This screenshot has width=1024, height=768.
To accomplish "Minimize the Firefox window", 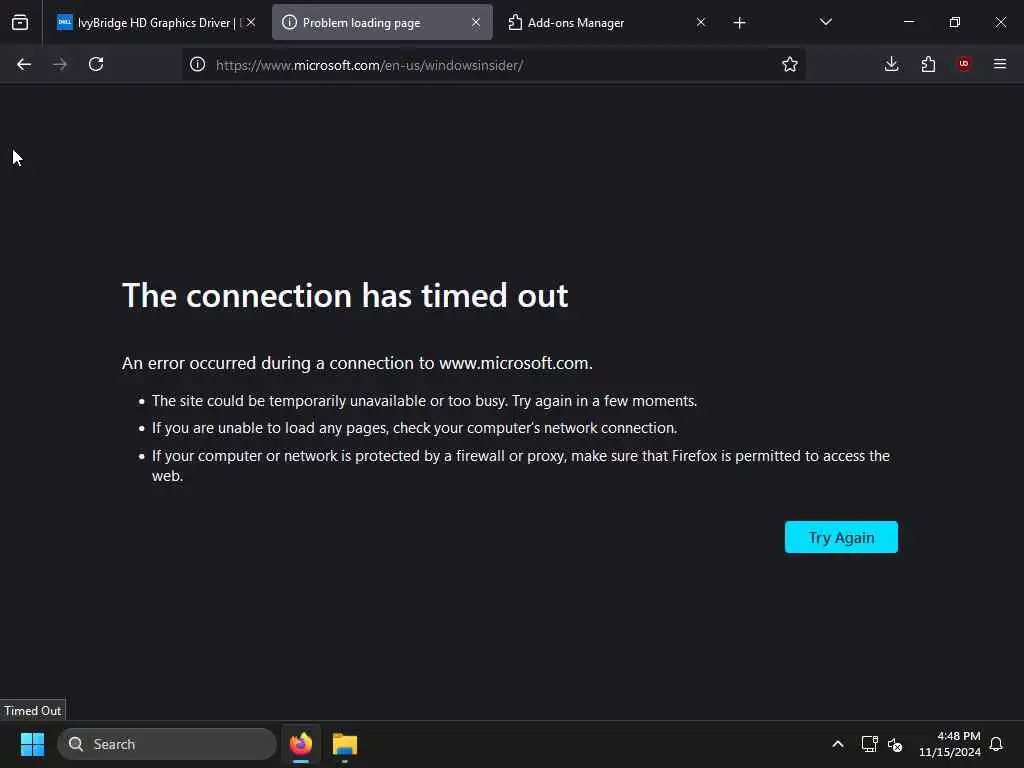I will tap(908, 22).
